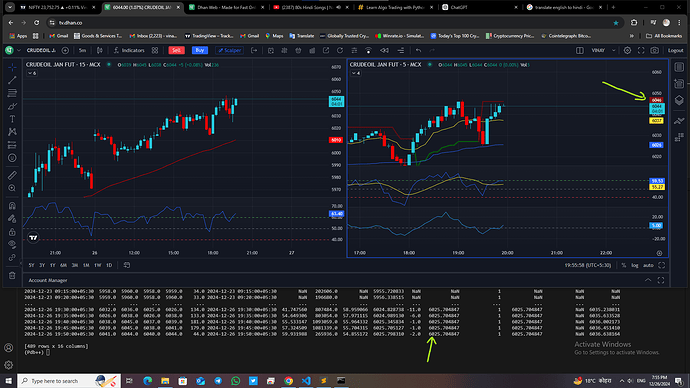Select the trend line drawing tool
The width and height of the screenshot is (690, 388).
12,80
